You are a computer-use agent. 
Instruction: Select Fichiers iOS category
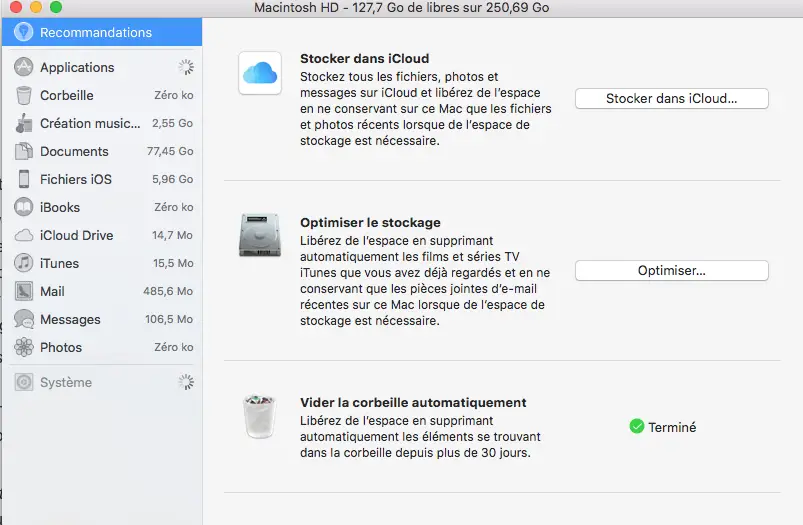tap(102, 179)
